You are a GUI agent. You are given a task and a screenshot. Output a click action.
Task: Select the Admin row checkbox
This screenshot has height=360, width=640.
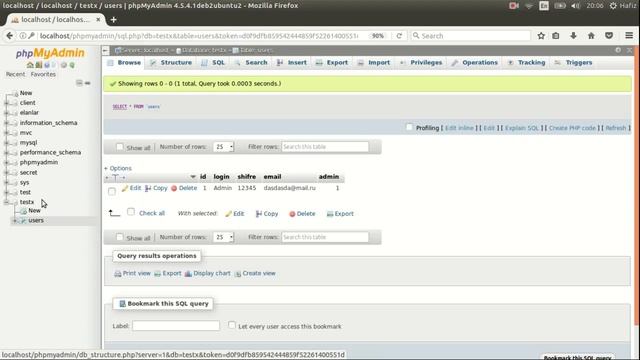[112, 191]
